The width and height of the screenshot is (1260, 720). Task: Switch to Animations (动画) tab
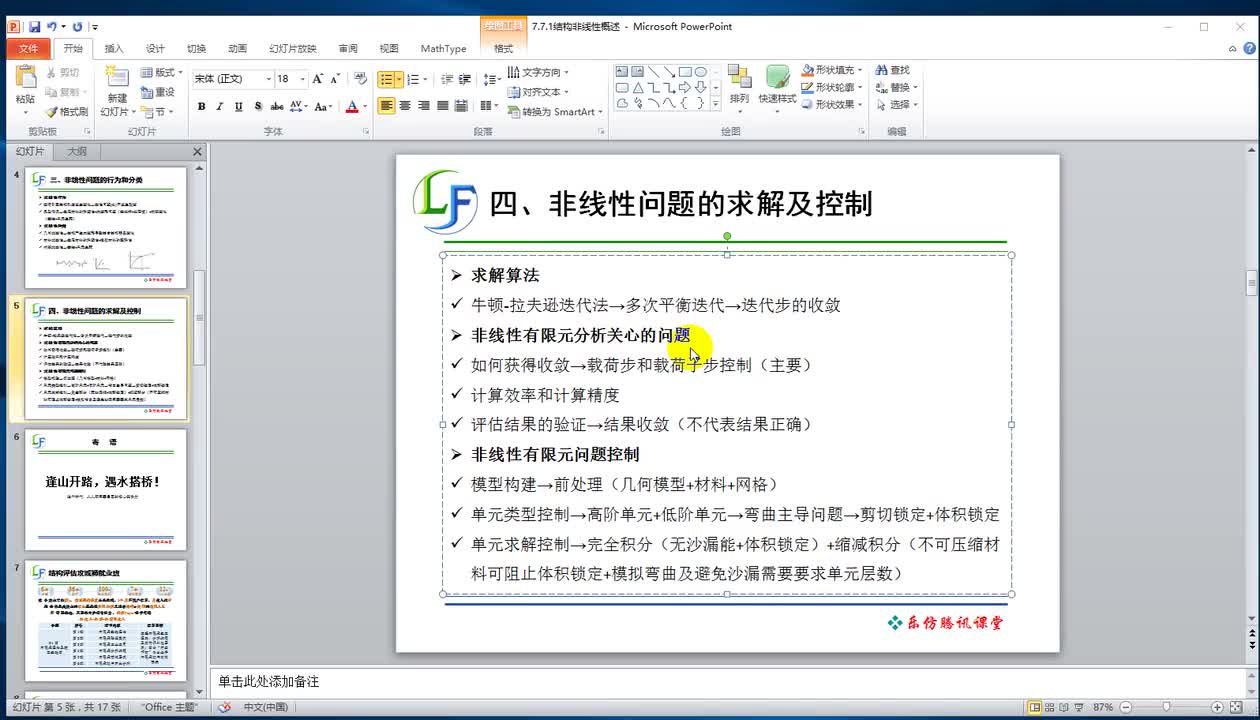point(237,48)
